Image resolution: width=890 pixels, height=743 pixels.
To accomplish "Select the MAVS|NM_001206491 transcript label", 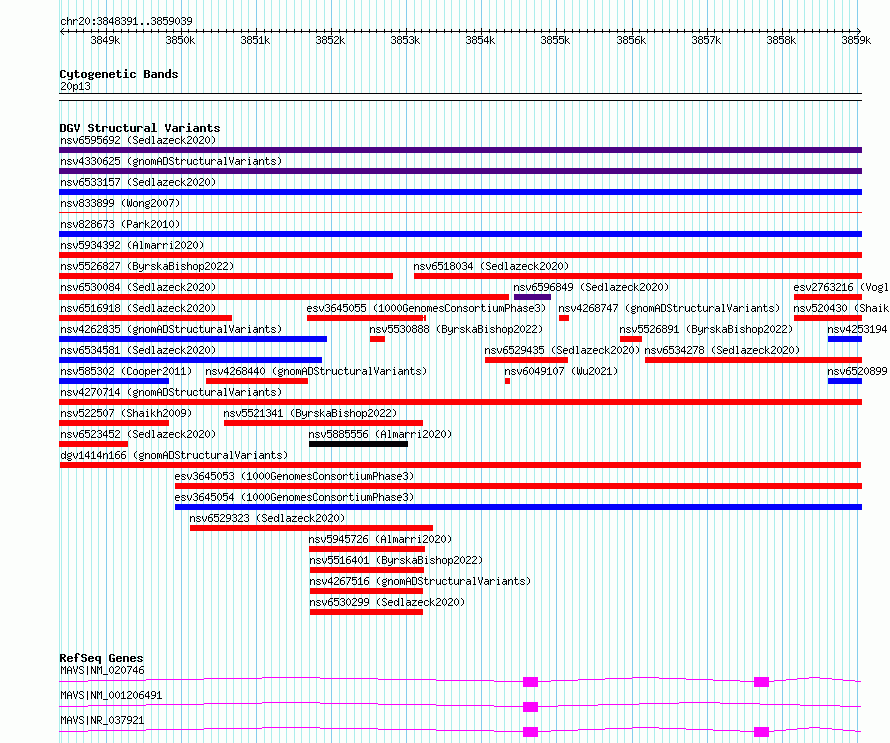I will pos(111,695).
